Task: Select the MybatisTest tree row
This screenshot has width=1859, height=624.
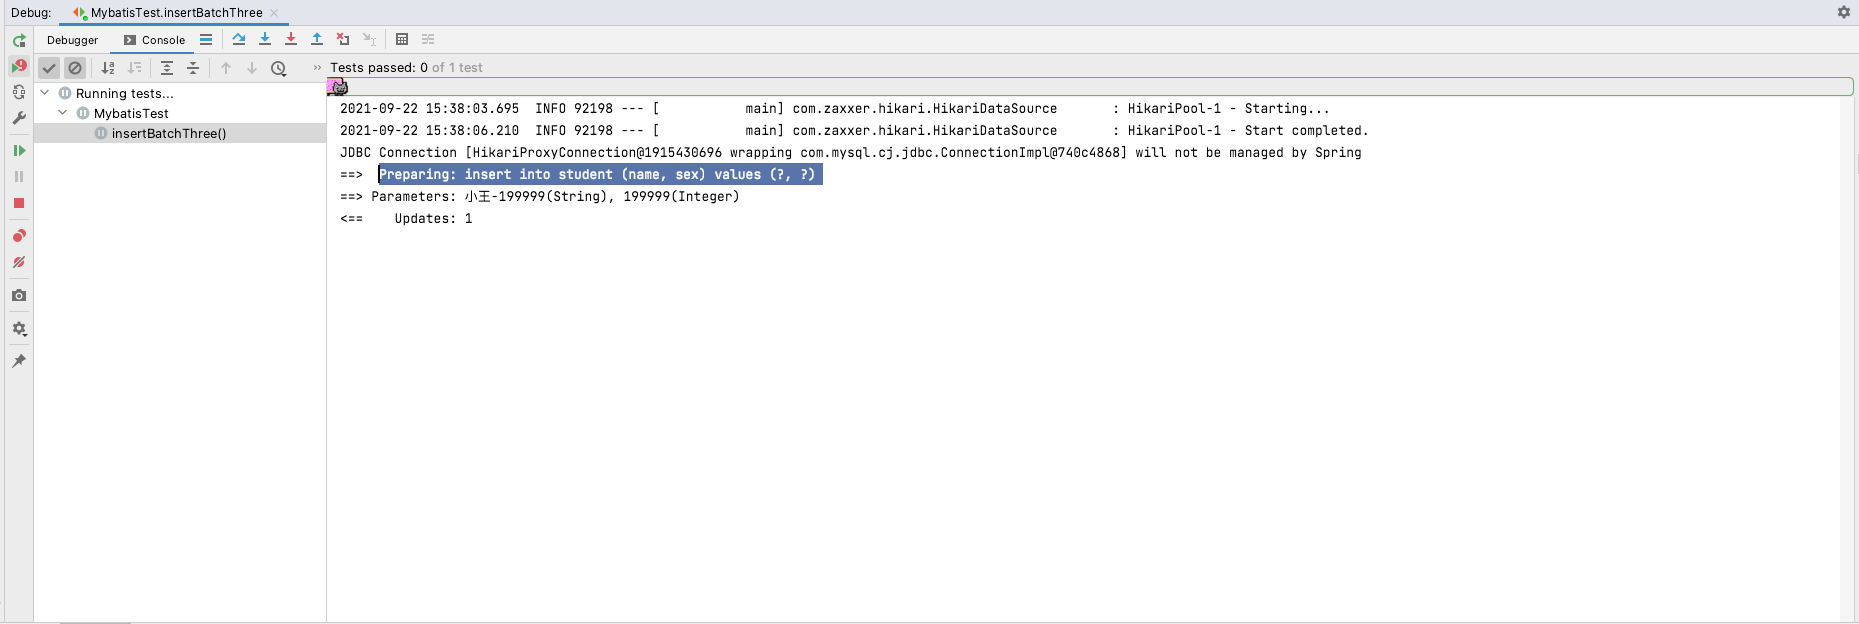Action: [180, 113]
